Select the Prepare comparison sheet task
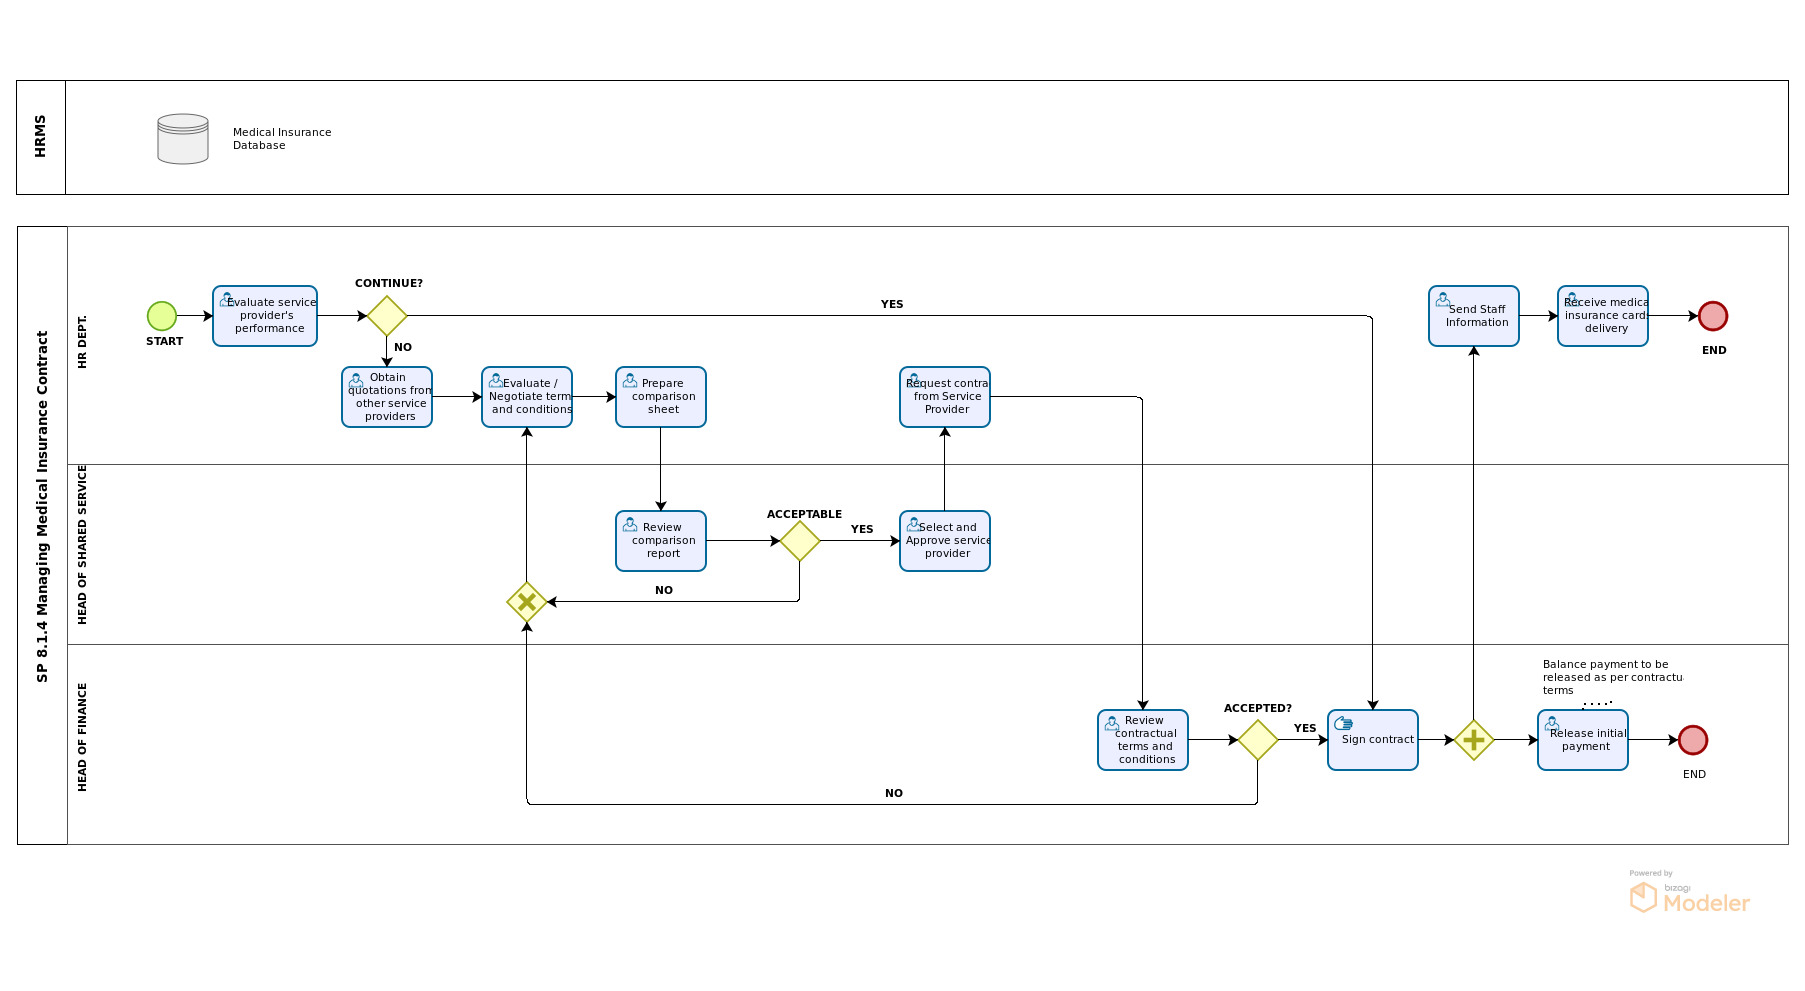 click(661, 397)
